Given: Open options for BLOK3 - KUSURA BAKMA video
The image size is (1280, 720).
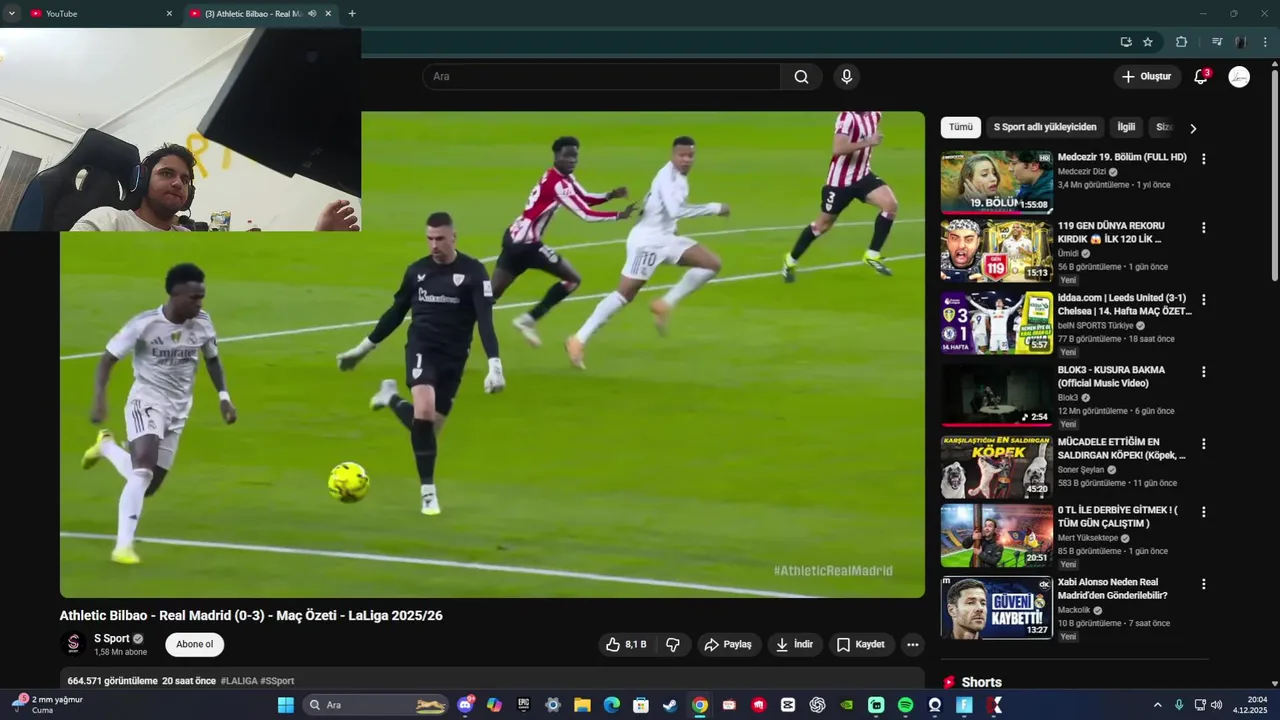Looking at the screenshot, I should (1204, 372).
